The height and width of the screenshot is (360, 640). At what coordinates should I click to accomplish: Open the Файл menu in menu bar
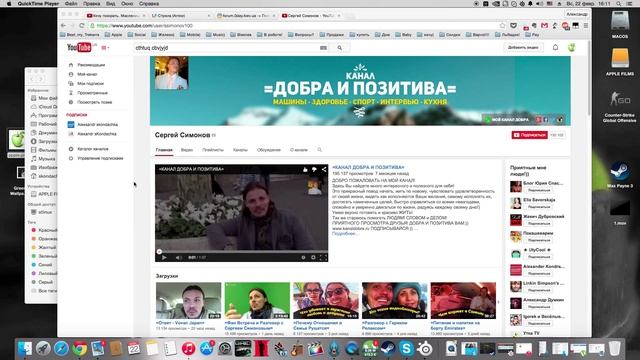pos(71,4)
